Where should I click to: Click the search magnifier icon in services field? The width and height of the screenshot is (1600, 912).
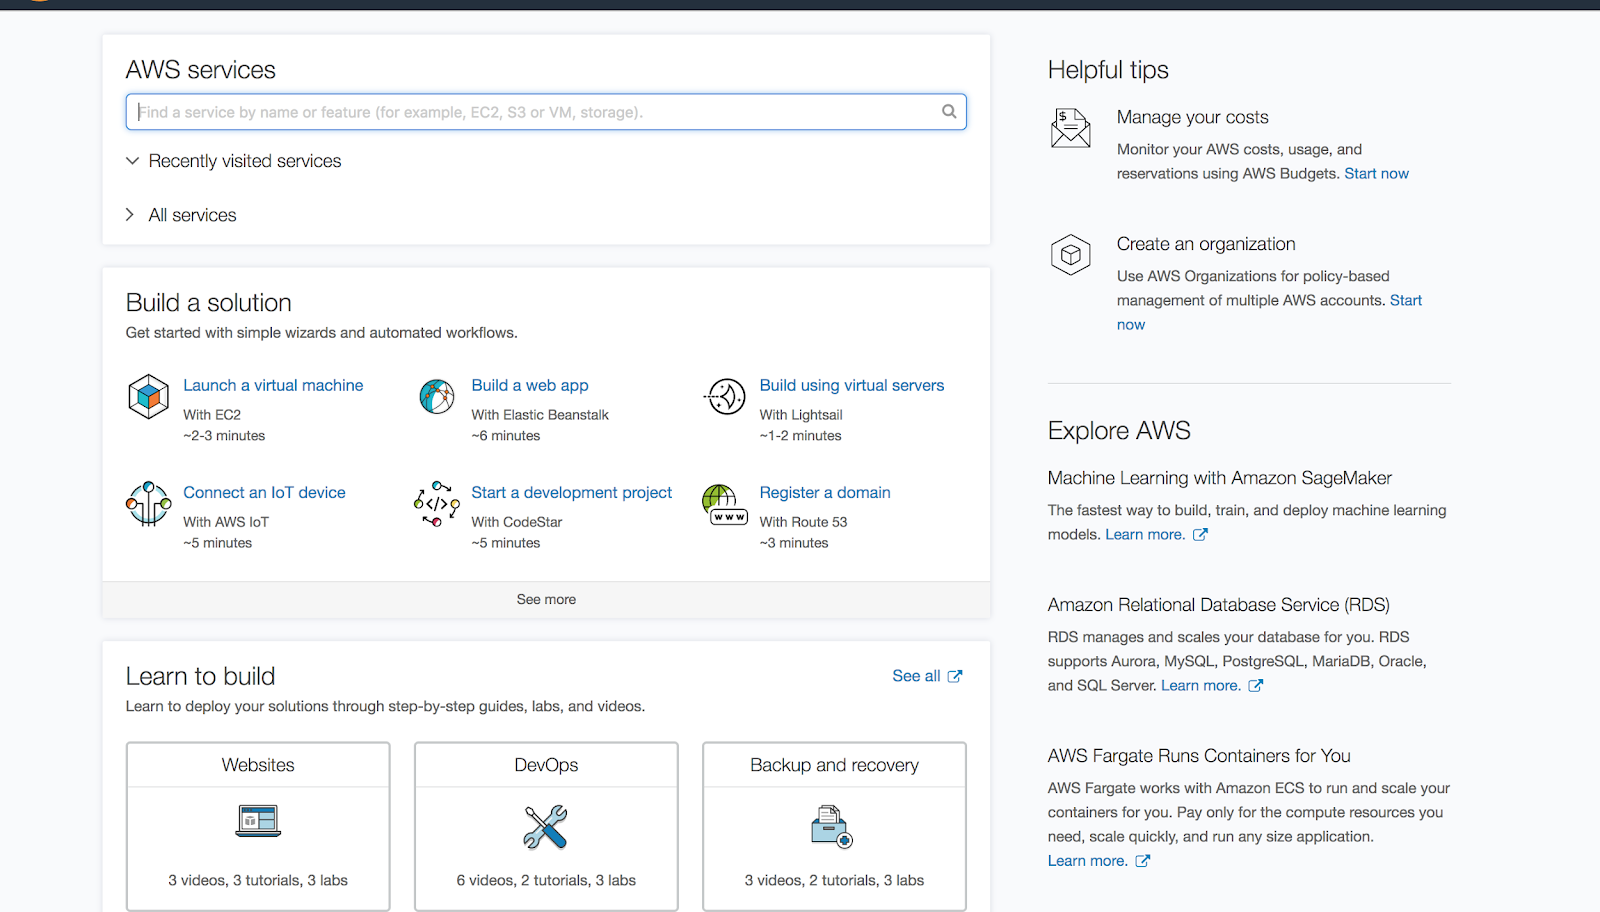click(x=949, y=111)
